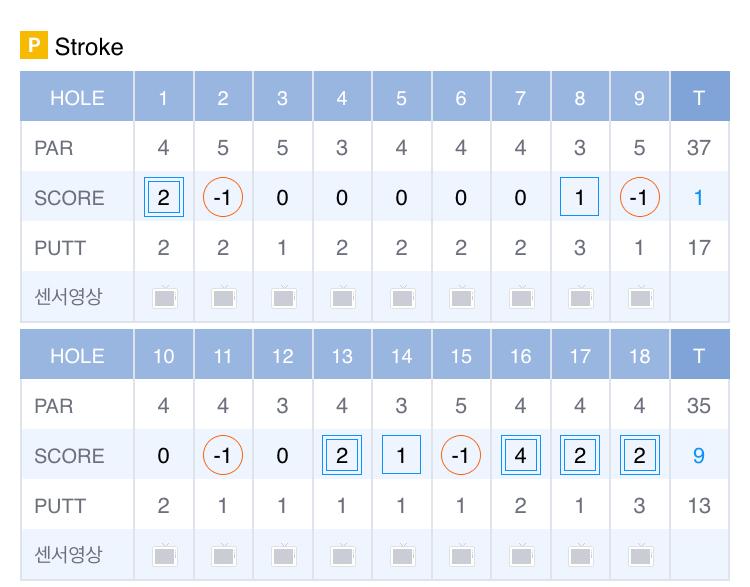The width and height of the screenshot is (750, 587).
Task: Select hole 5 column header
Action: tap(401, 98)
